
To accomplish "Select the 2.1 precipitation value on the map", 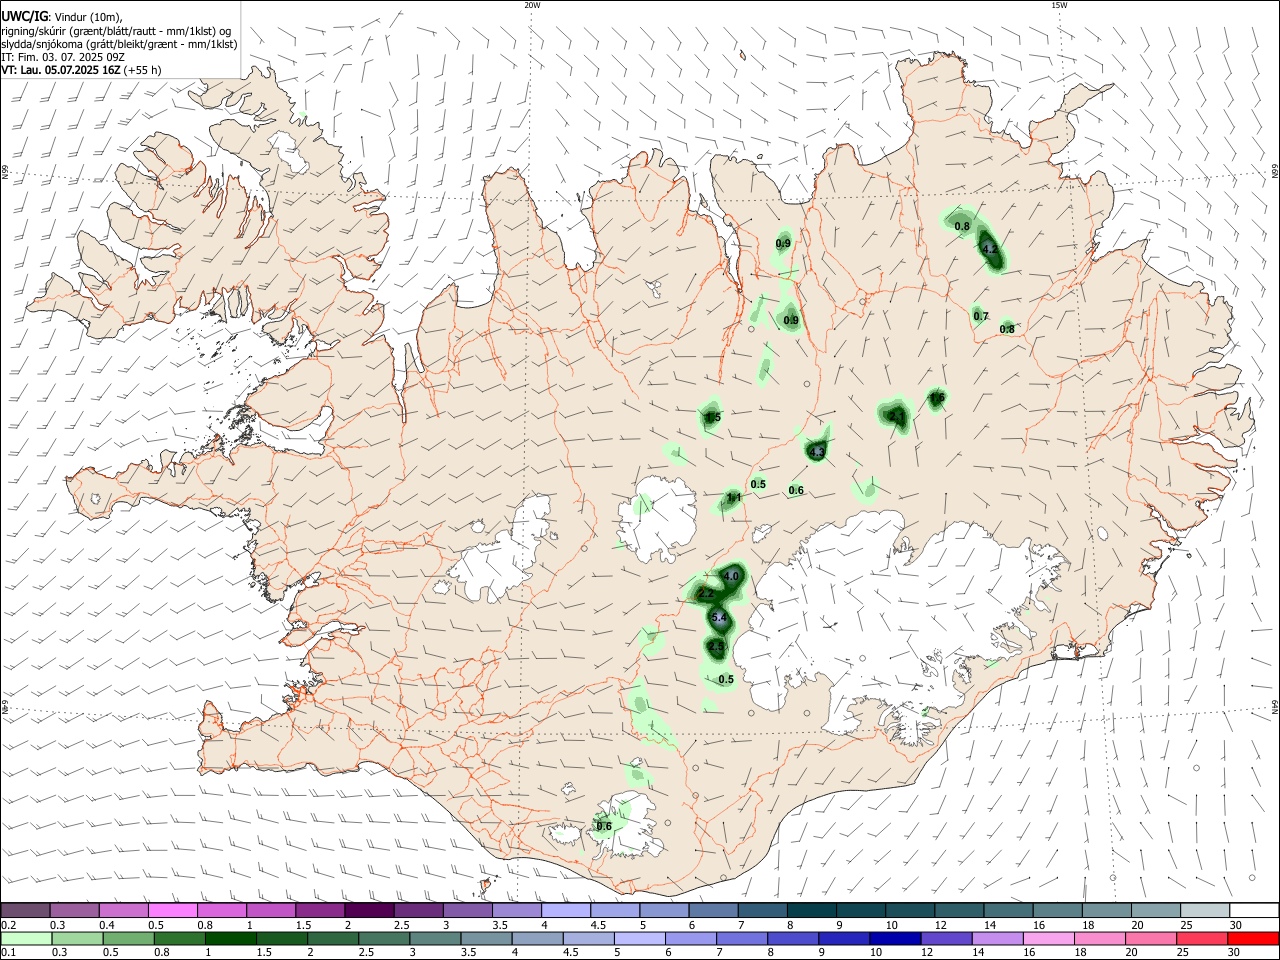I will pos(896,416).
